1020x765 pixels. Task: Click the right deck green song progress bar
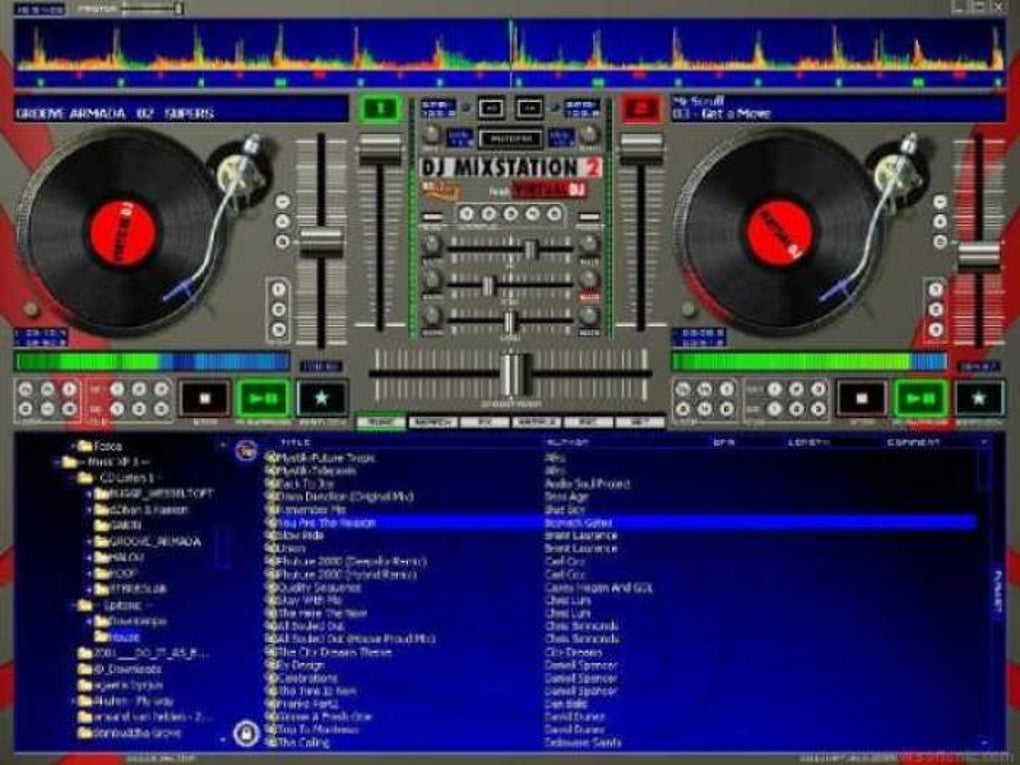click(x=809, y=362)
